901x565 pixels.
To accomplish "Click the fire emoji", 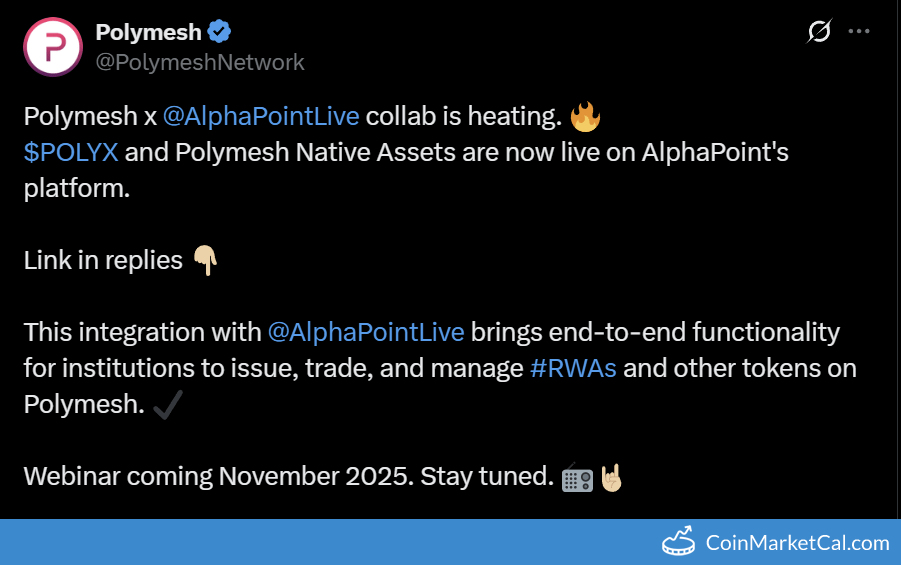I will 585,117.
